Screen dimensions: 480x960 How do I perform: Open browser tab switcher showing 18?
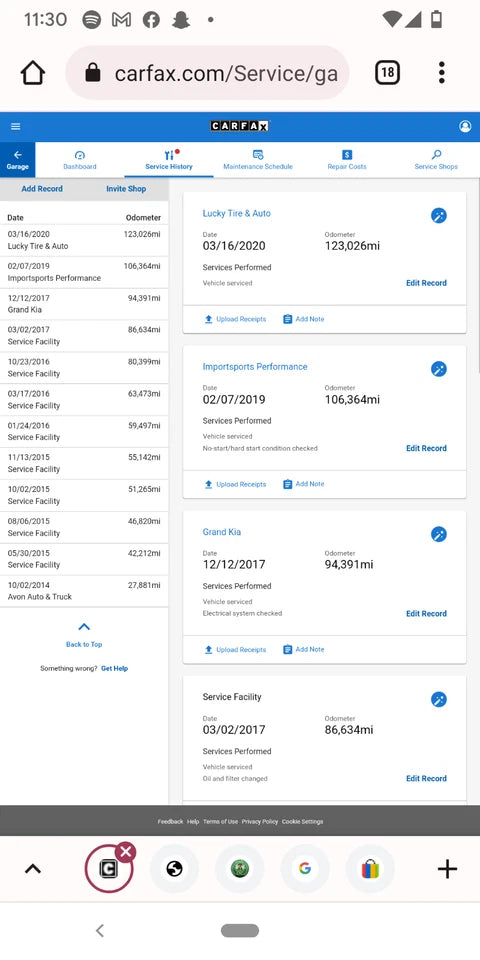tap(387, 73)
